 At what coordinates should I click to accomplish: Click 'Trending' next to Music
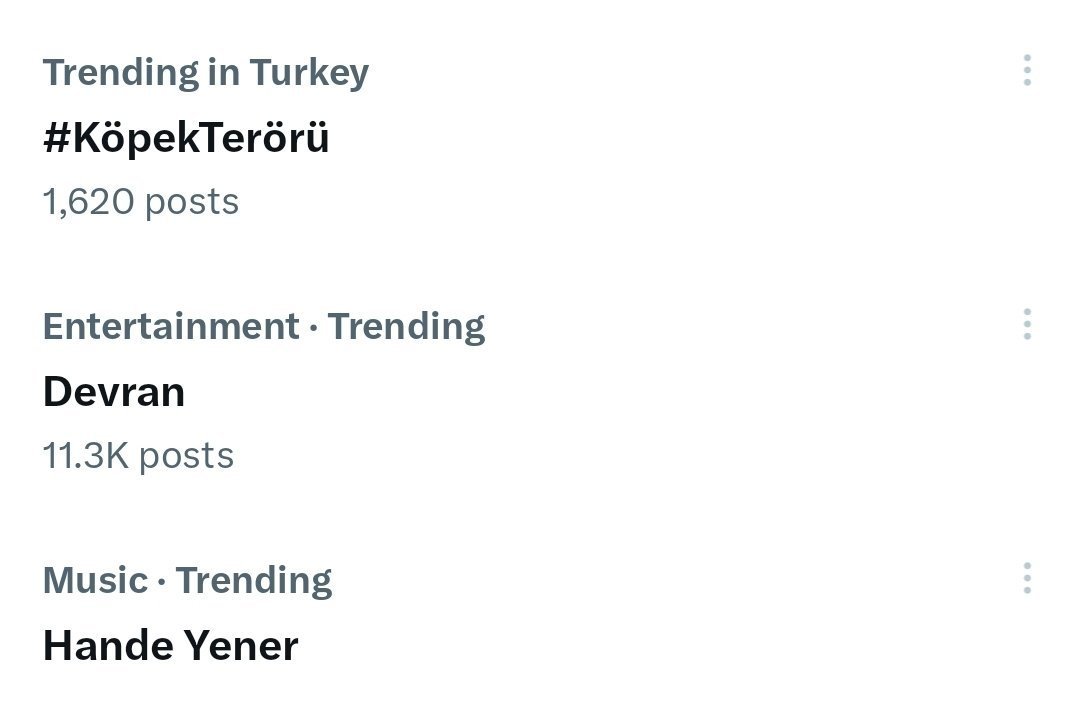[x=254, y=580]
